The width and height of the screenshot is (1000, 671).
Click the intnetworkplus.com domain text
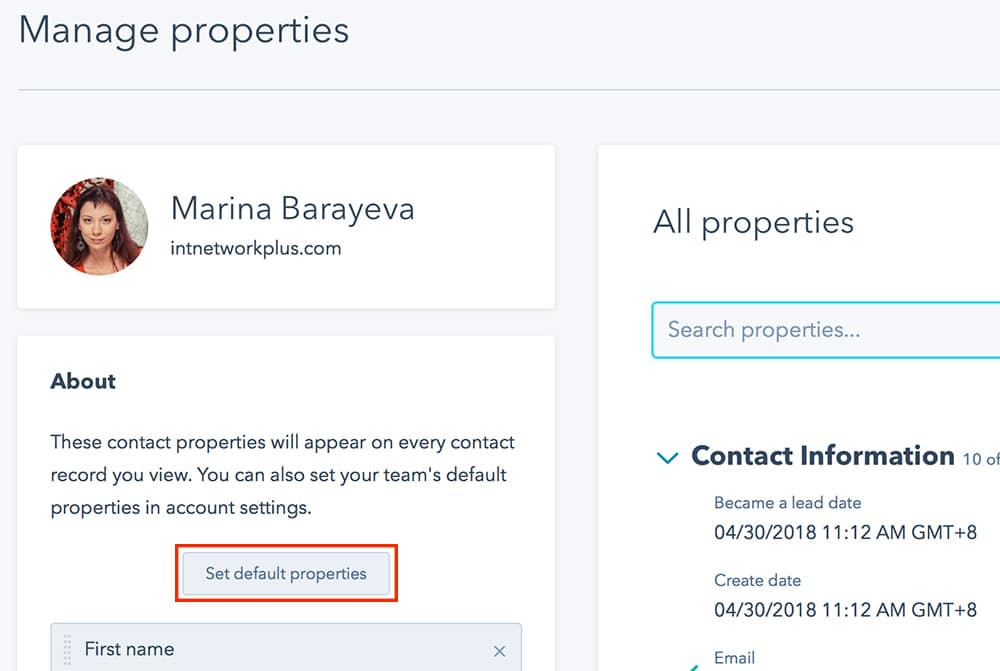[x=256, y=248]
